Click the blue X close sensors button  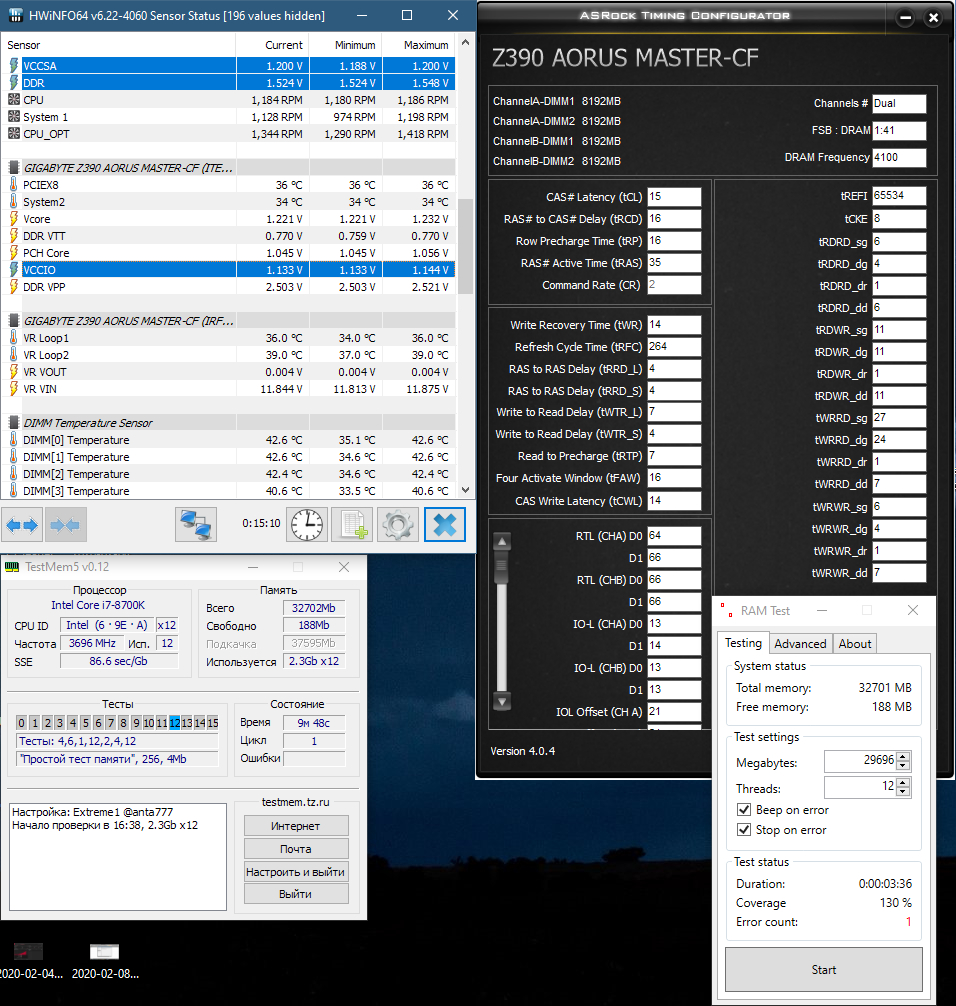coord(445,525)
